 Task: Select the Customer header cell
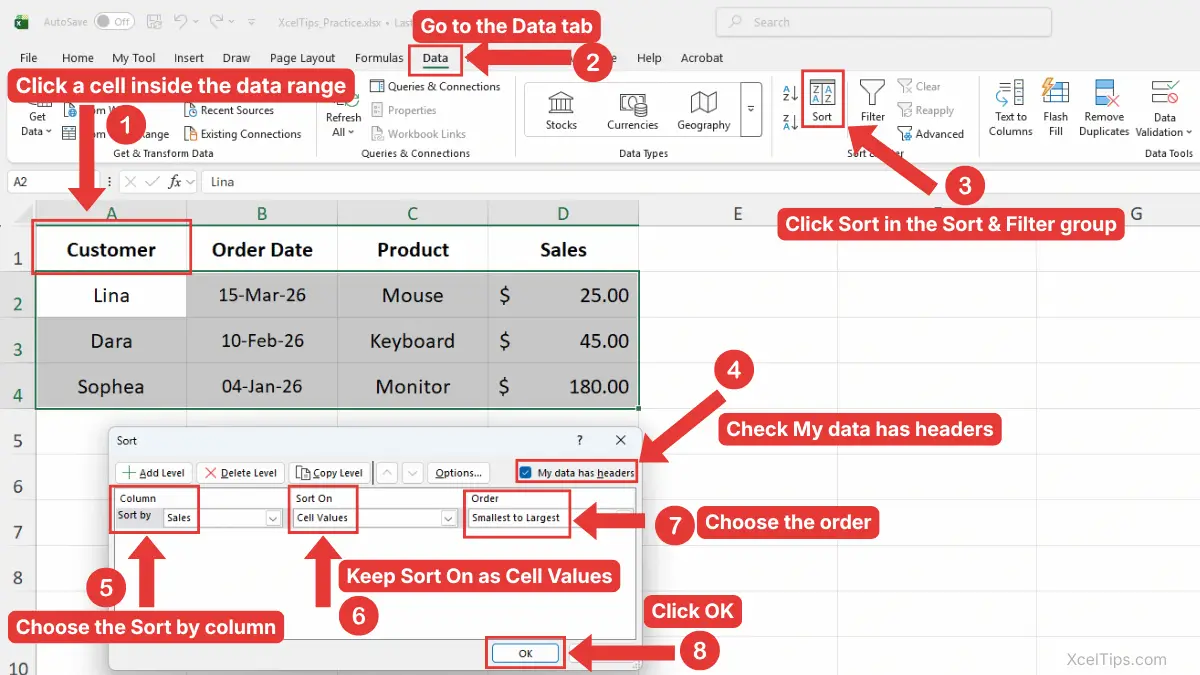[111, 249]
